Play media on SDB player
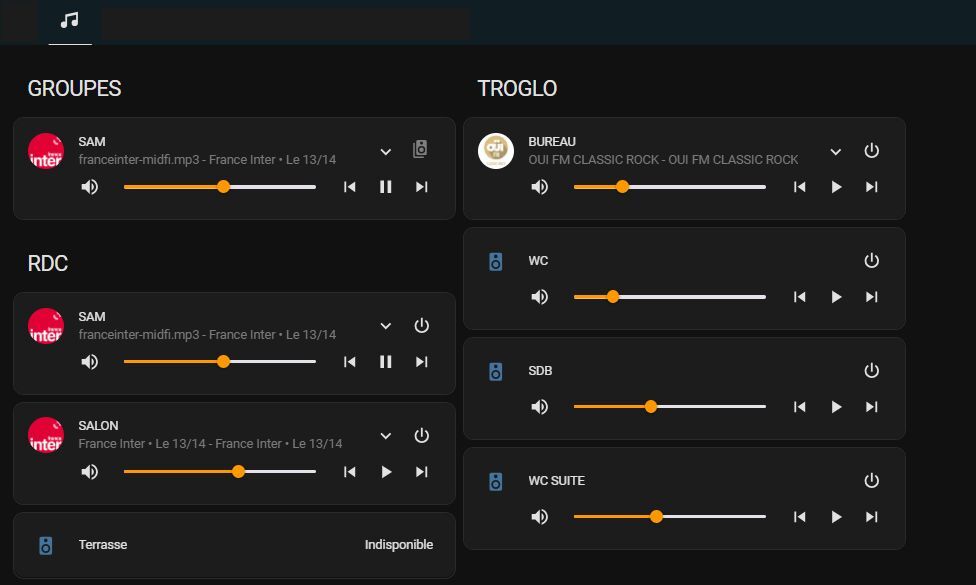This screenshot has height=585, width=976. click(x=836, y=407)
